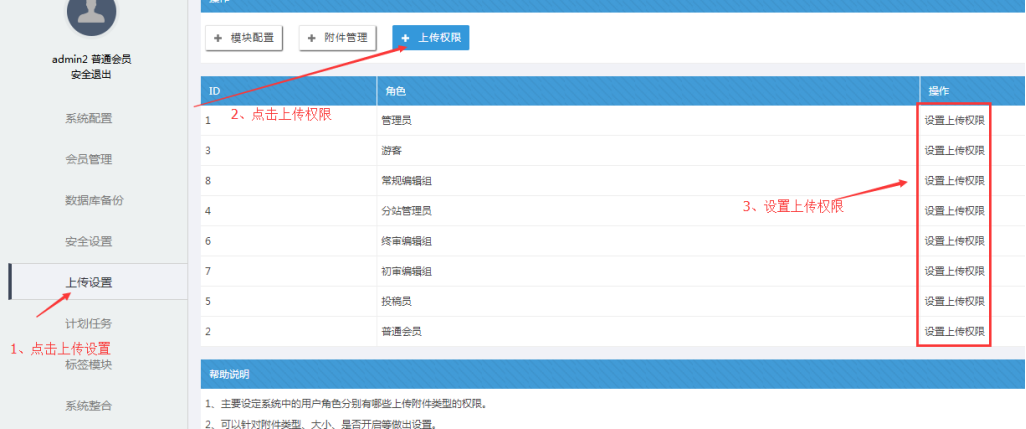Set upload permission for 终审编辑组

coord(954,241)
